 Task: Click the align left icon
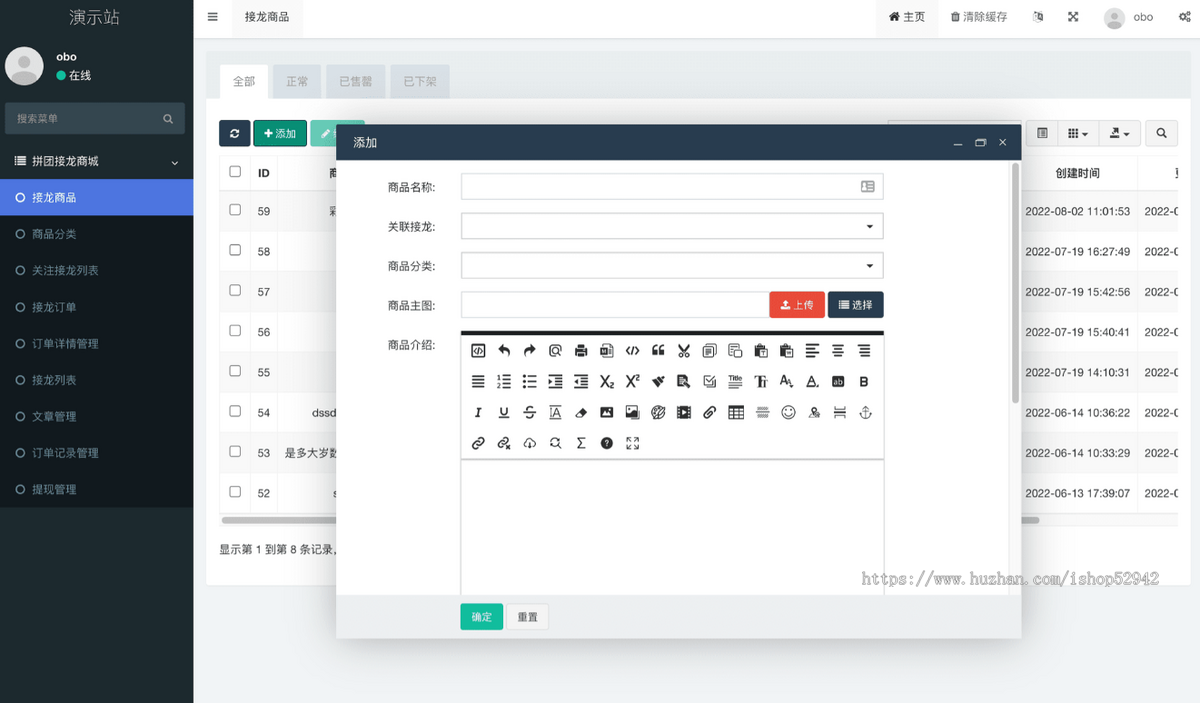point(812,351)
